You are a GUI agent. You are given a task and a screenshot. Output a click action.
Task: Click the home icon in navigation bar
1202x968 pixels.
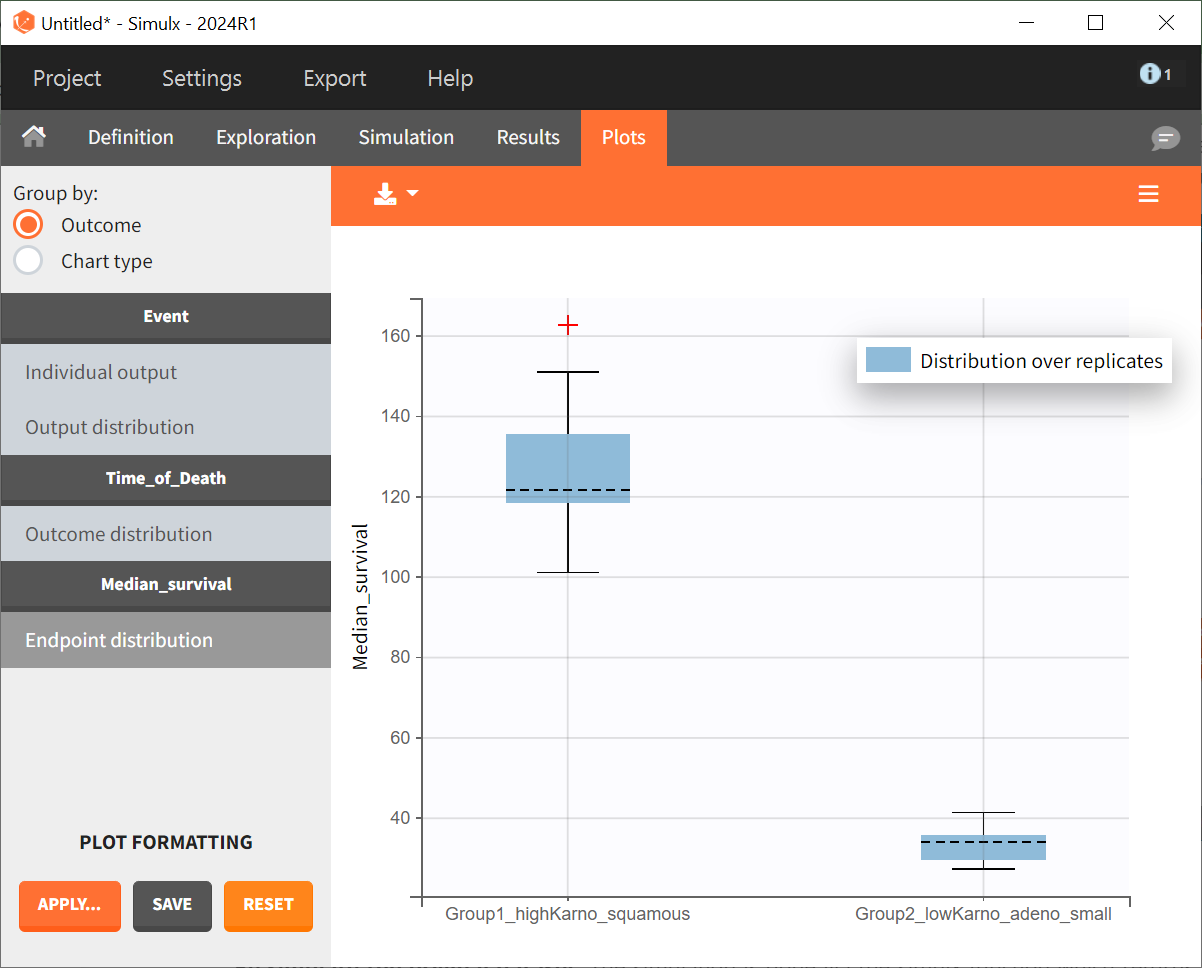point(34,137)
